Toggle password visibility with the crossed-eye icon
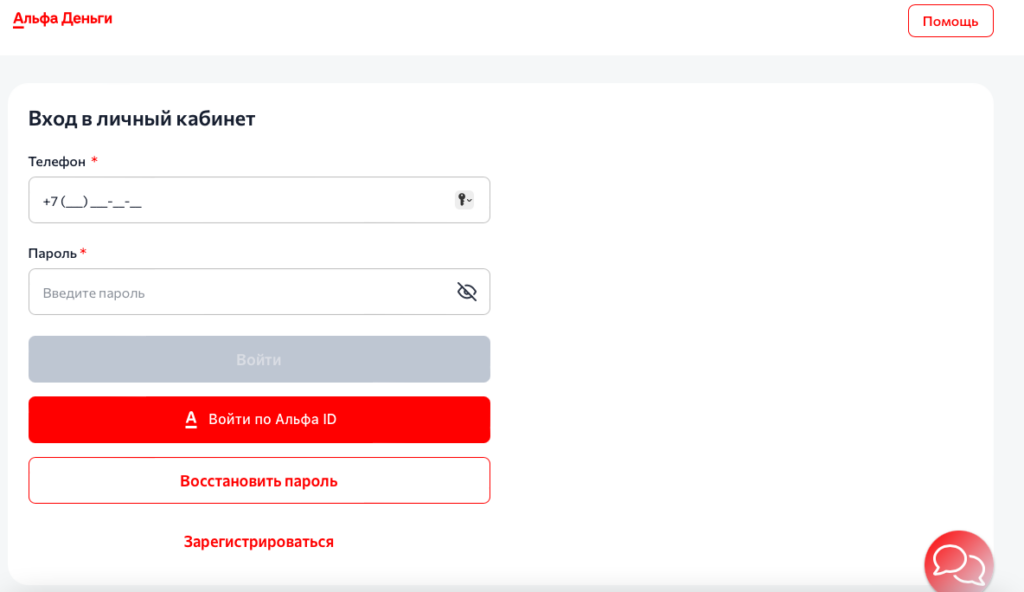Viewport: 1024px width, 592px height. (x=467, y=292)
